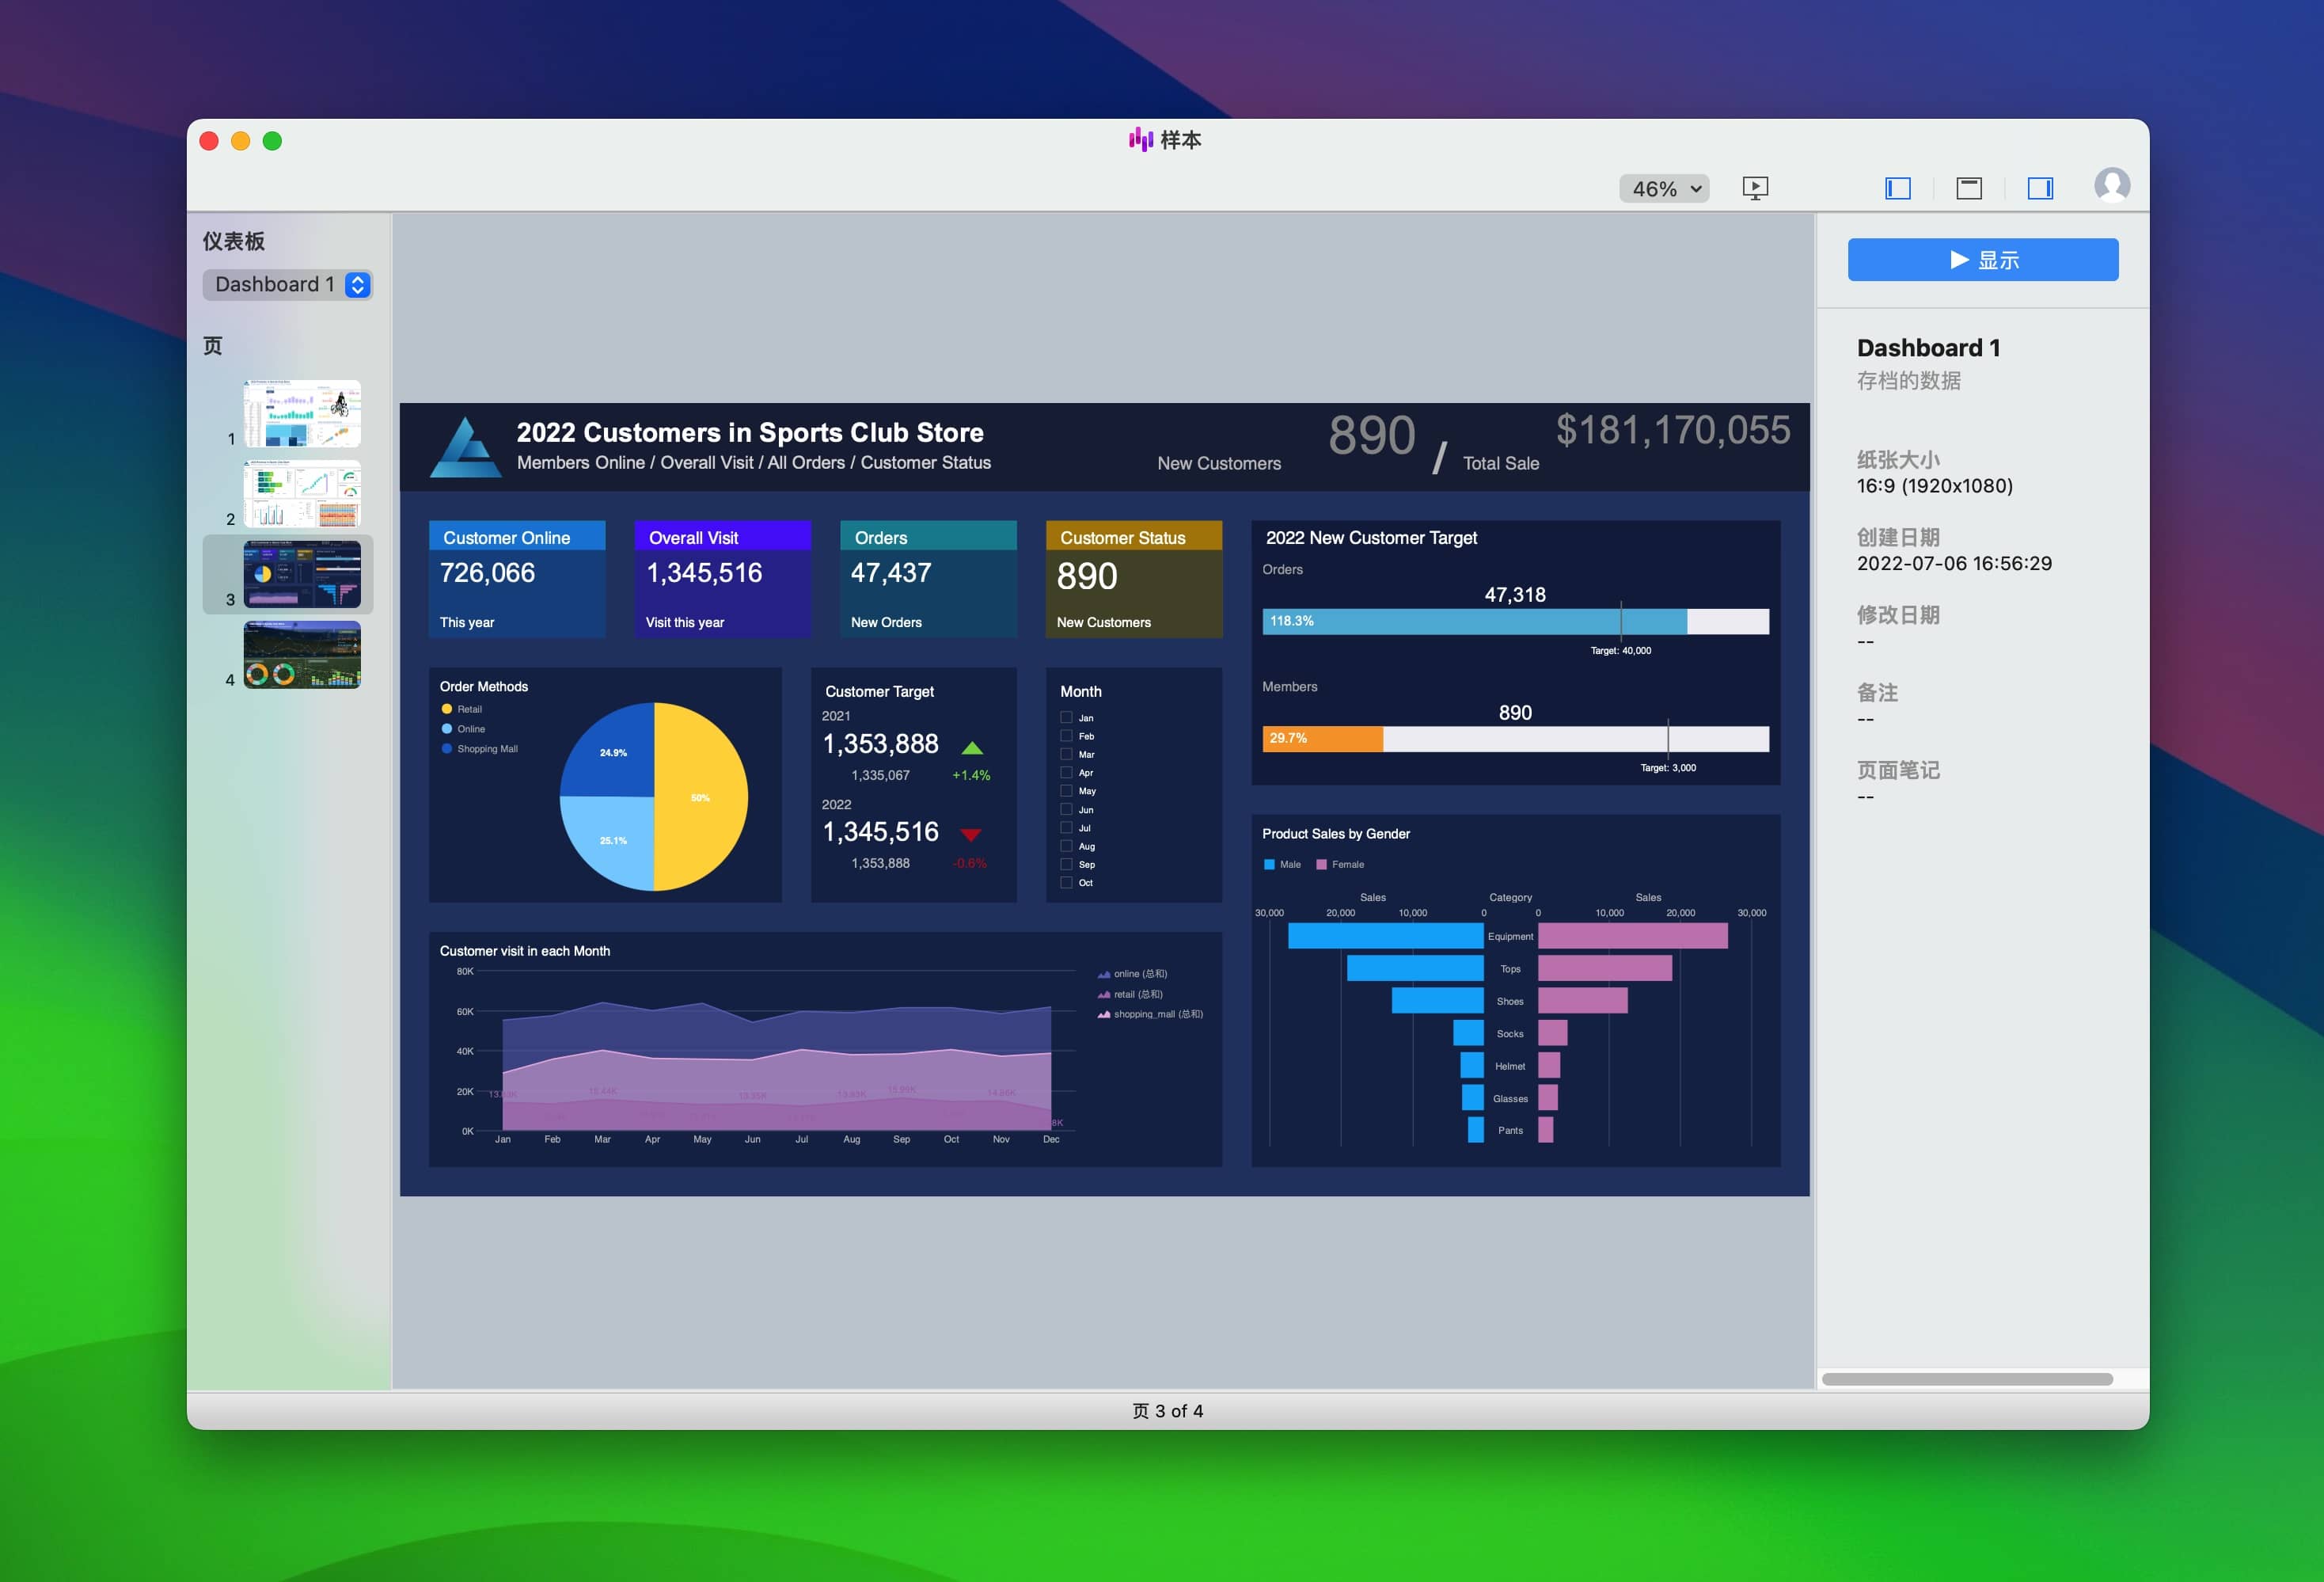Click the horizontal scrollbar in right panel
Image resolution: width=2324 pixels, height=1582 pixels.
coord(1966,1379)
